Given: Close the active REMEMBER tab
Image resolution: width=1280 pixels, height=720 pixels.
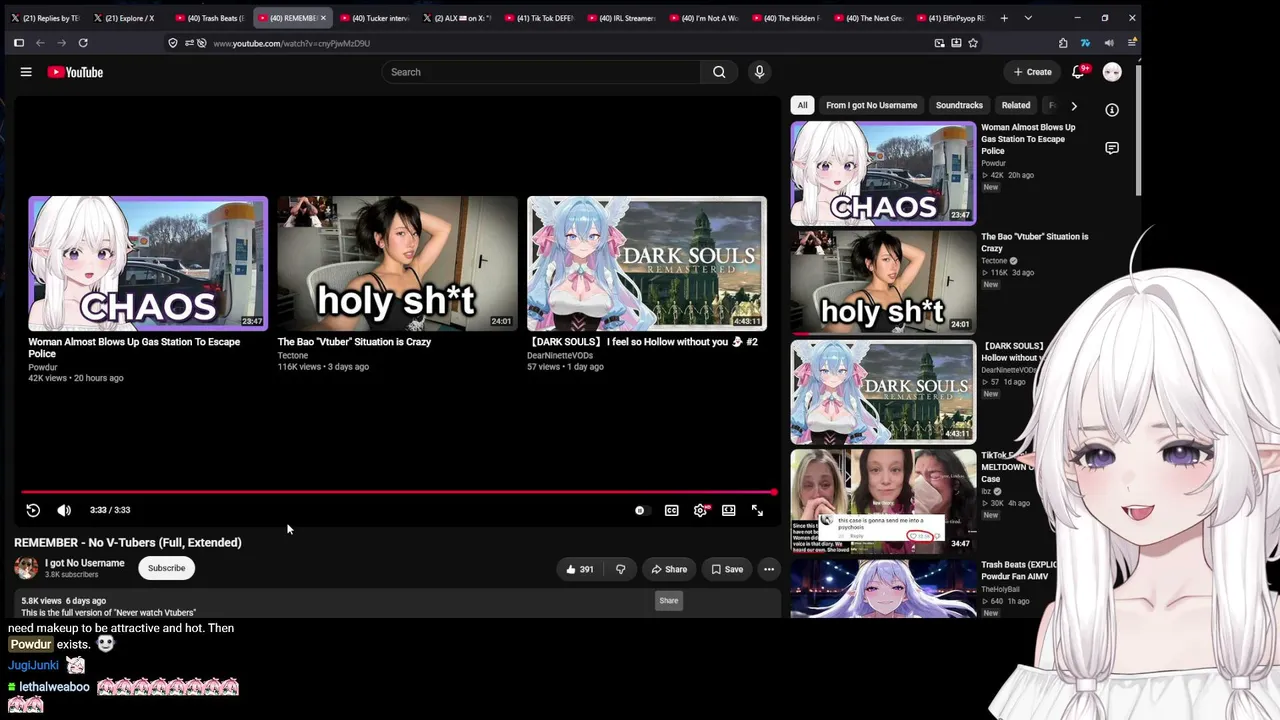Looking at the screenshot, I should (323, 18).
